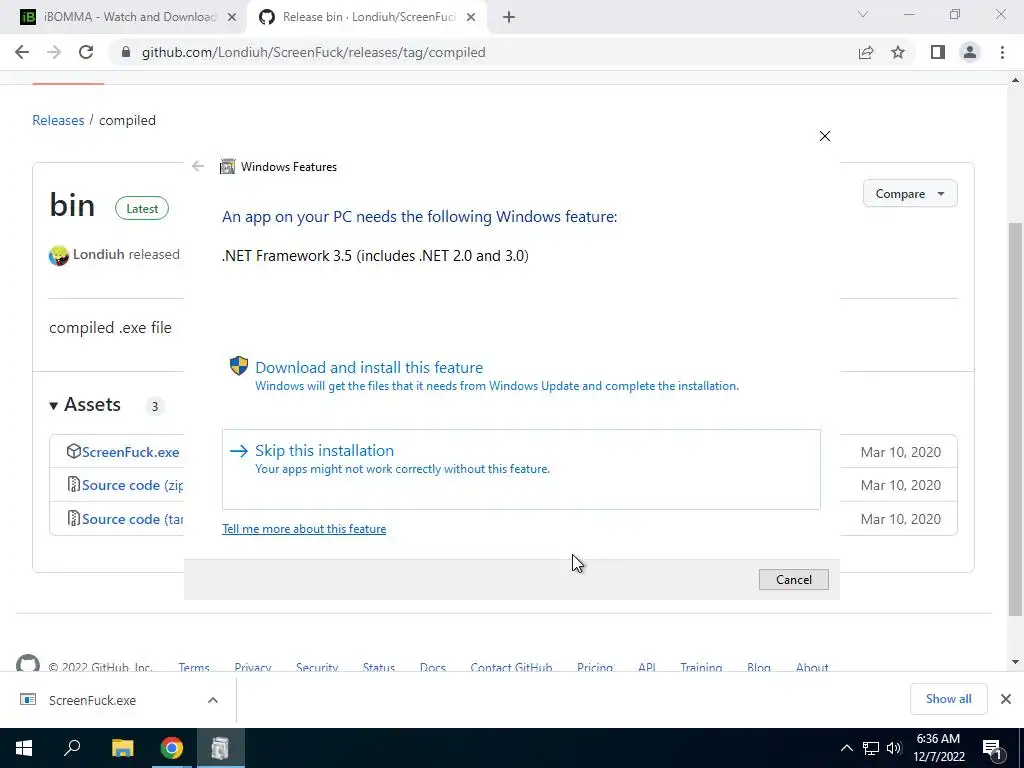
Task: Click the Windows Features title icon
Action: (227, 167)
